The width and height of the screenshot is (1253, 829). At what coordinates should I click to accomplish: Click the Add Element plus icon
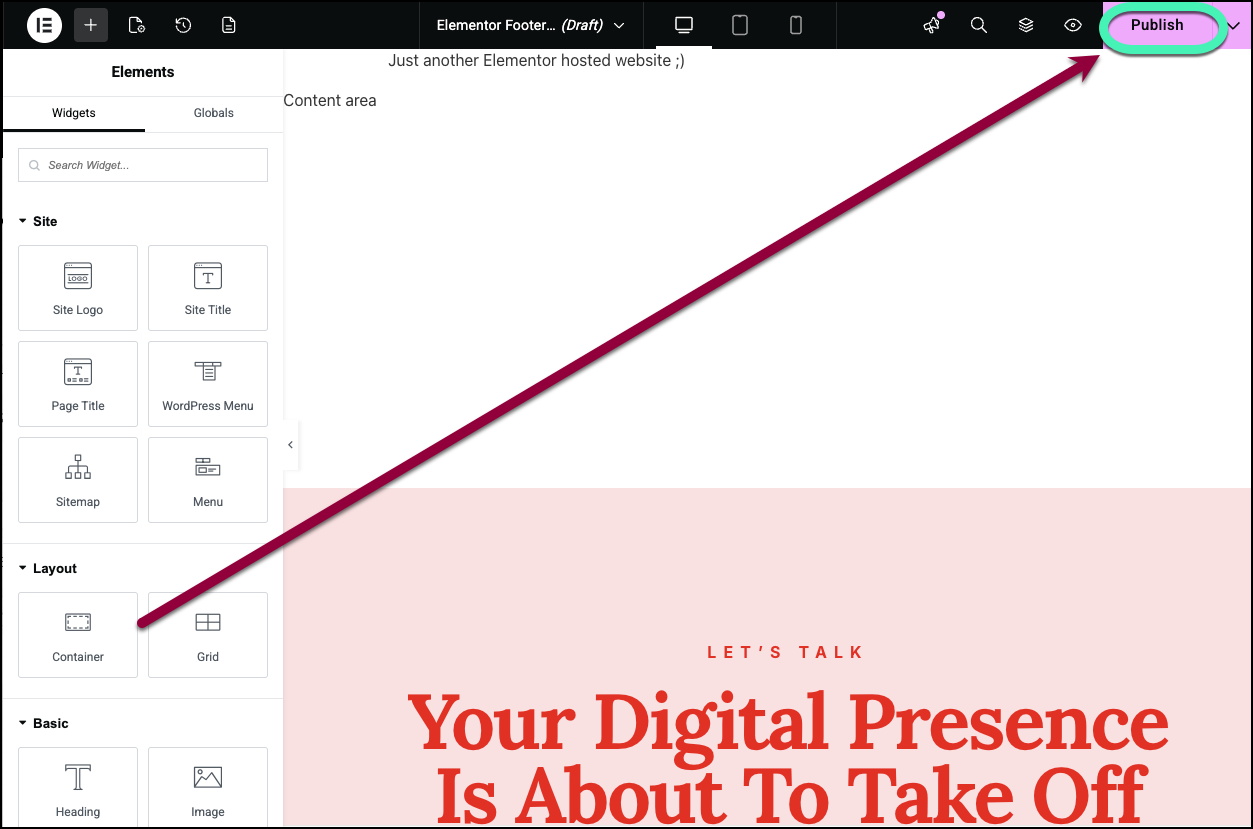[x=91, y=25]
